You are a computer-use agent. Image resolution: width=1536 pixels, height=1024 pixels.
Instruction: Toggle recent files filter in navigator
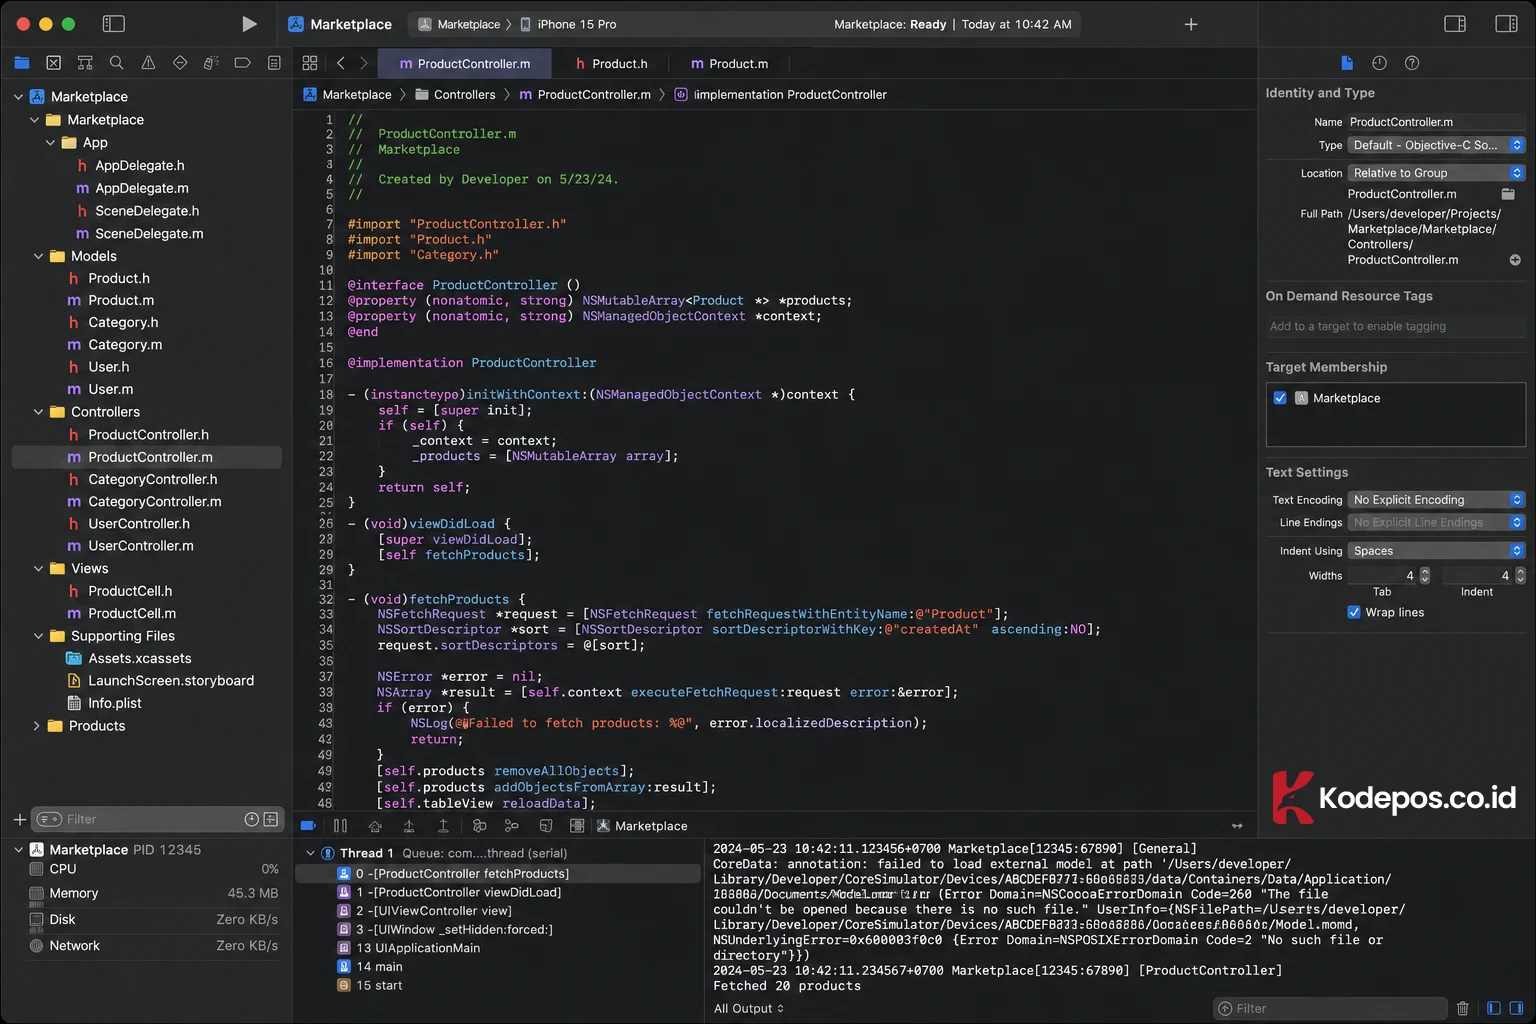tap(252, 819)
